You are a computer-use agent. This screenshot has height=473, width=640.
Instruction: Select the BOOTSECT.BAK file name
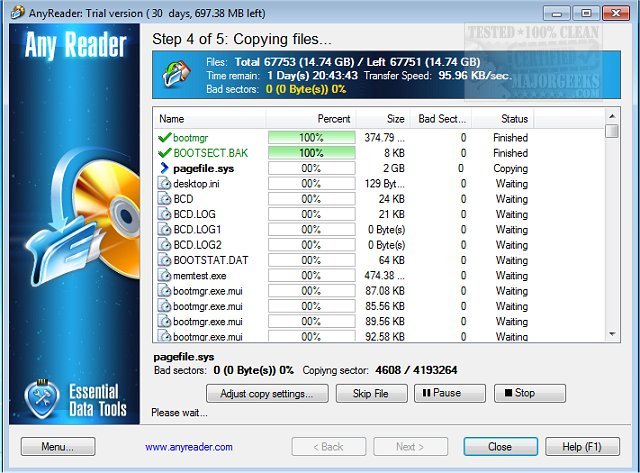(211, 153)
